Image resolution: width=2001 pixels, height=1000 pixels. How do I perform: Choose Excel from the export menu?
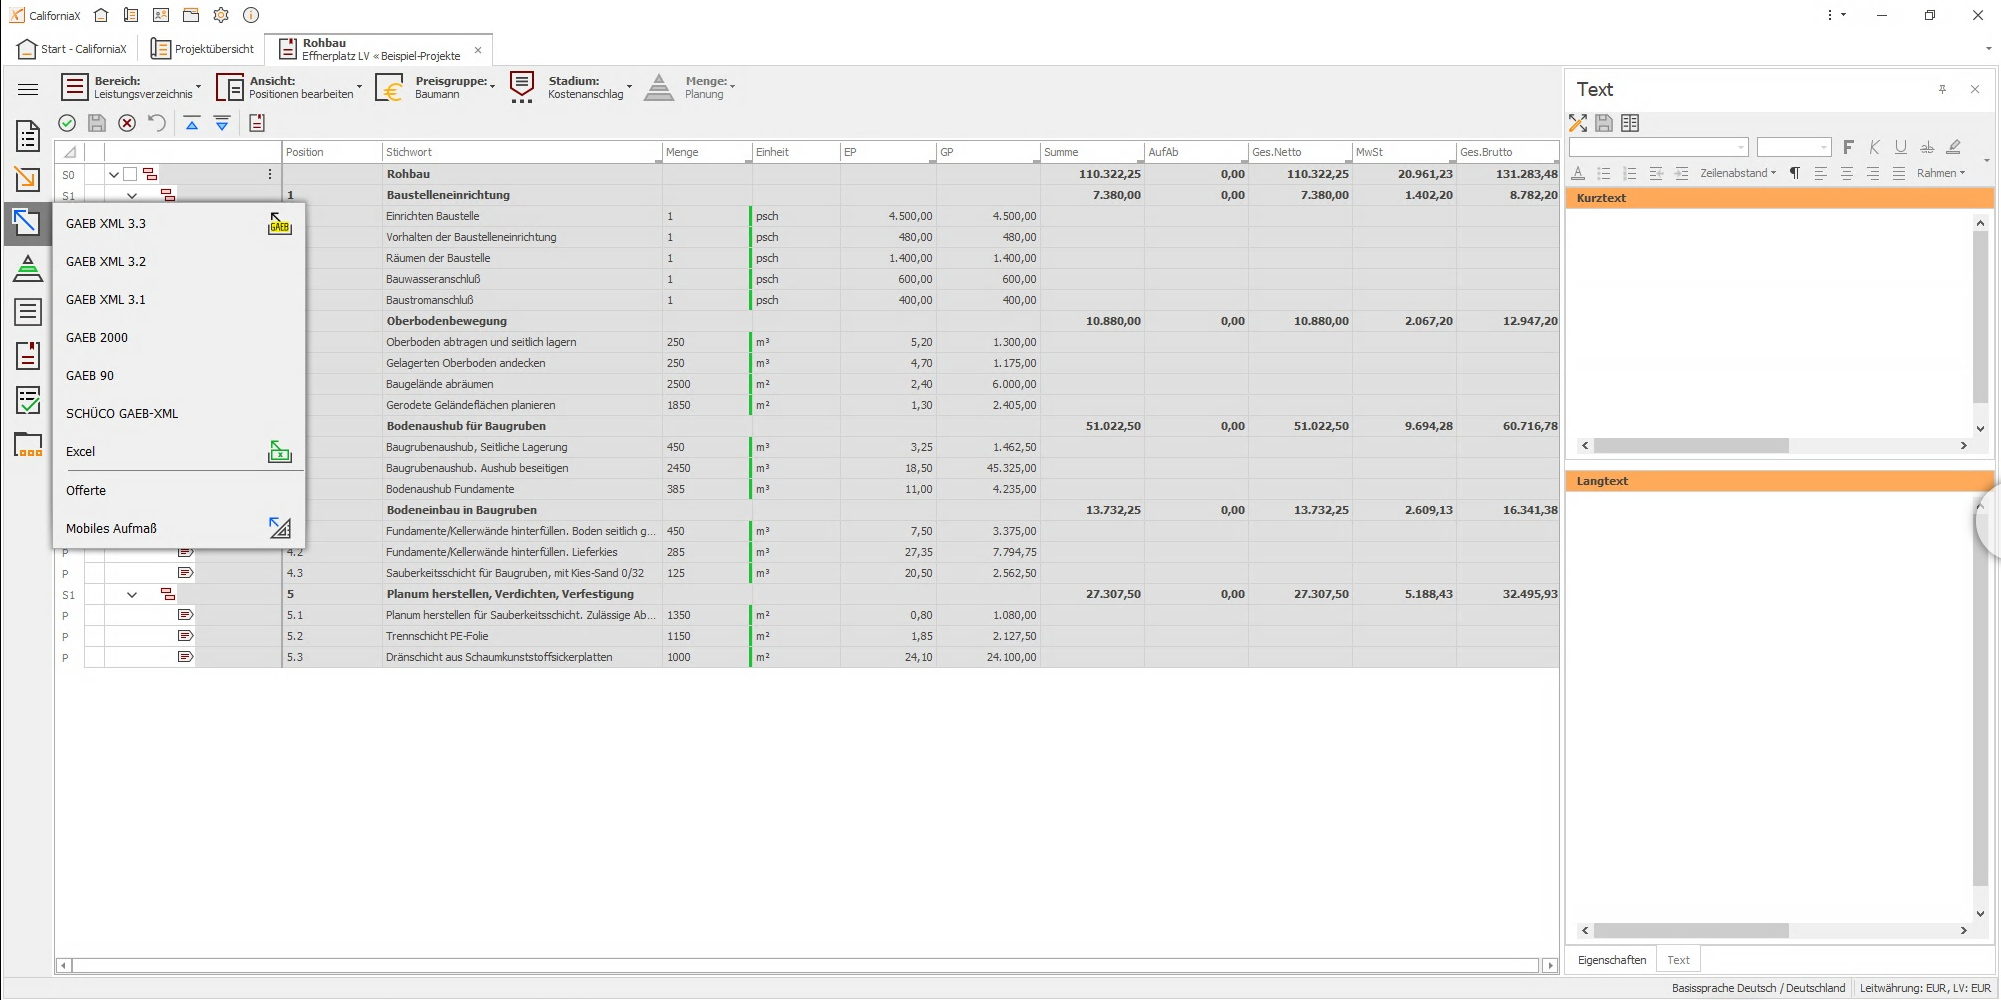click(x=80, y=452)
